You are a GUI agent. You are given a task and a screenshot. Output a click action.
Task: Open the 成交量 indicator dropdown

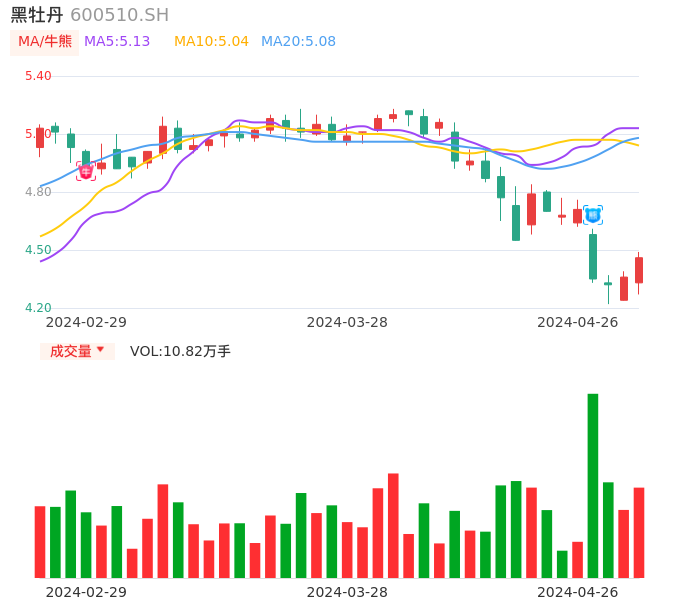click(77, 351)
